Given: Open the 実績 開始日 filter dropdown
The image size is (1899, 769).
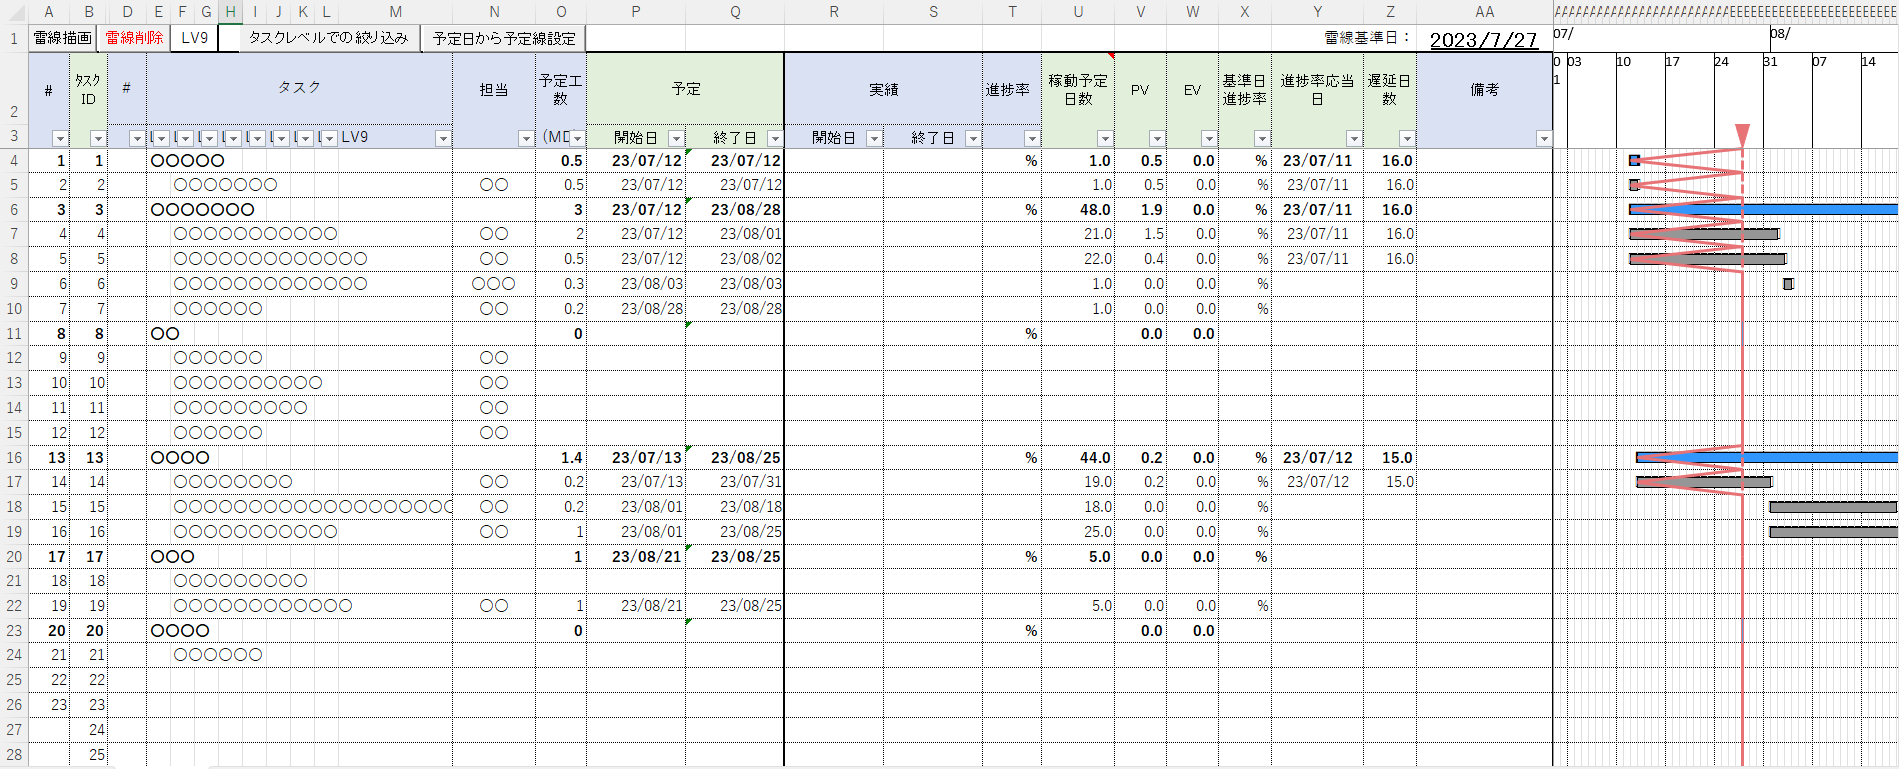Looking at the screenshot, I should (874, 138).
